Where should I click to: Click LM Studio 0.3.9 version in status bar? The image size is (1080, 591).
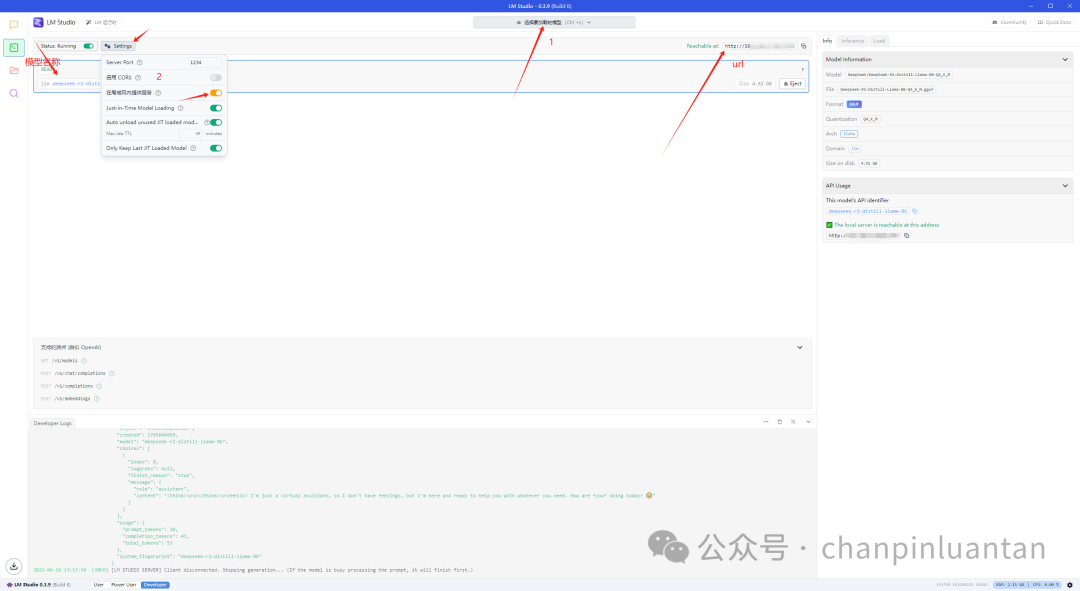click(x=39, y=585)
